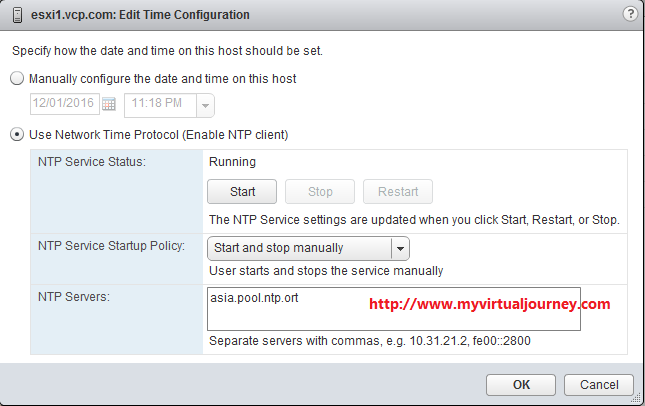This screenshot has width=645, height=406.
Task: Click the help question mark icon
Action: (x=630, y=14)
